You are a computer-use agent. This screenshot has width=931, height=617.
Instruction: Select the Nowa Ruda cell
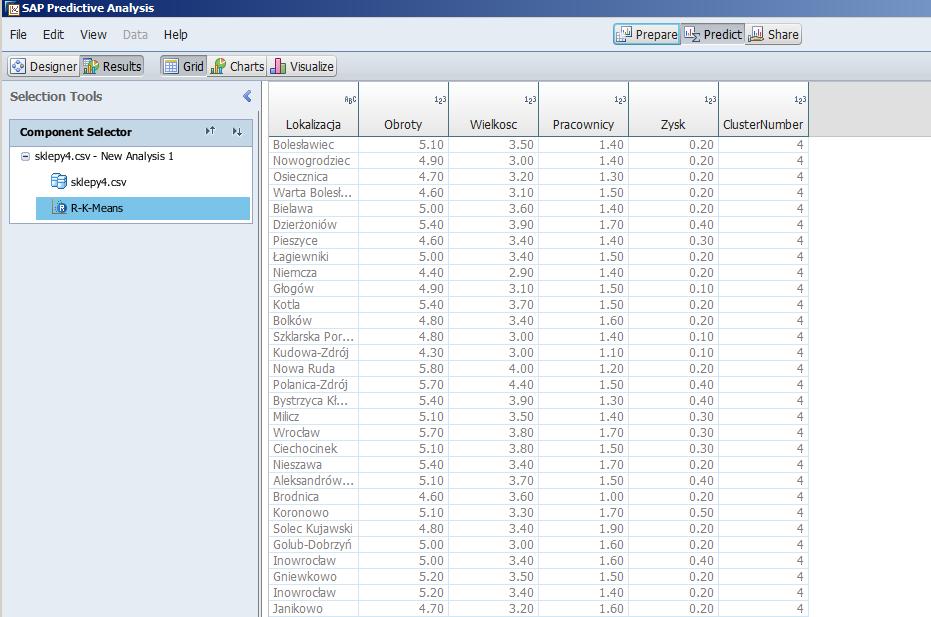point(314,369)
